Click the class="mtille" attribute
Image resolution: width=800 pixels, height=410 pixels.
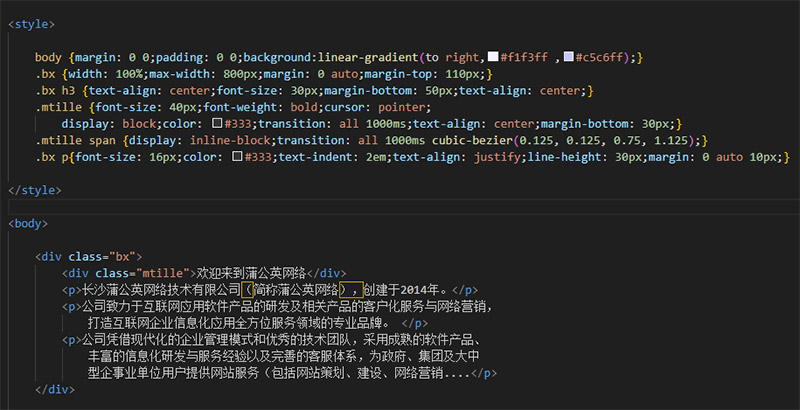142,273
